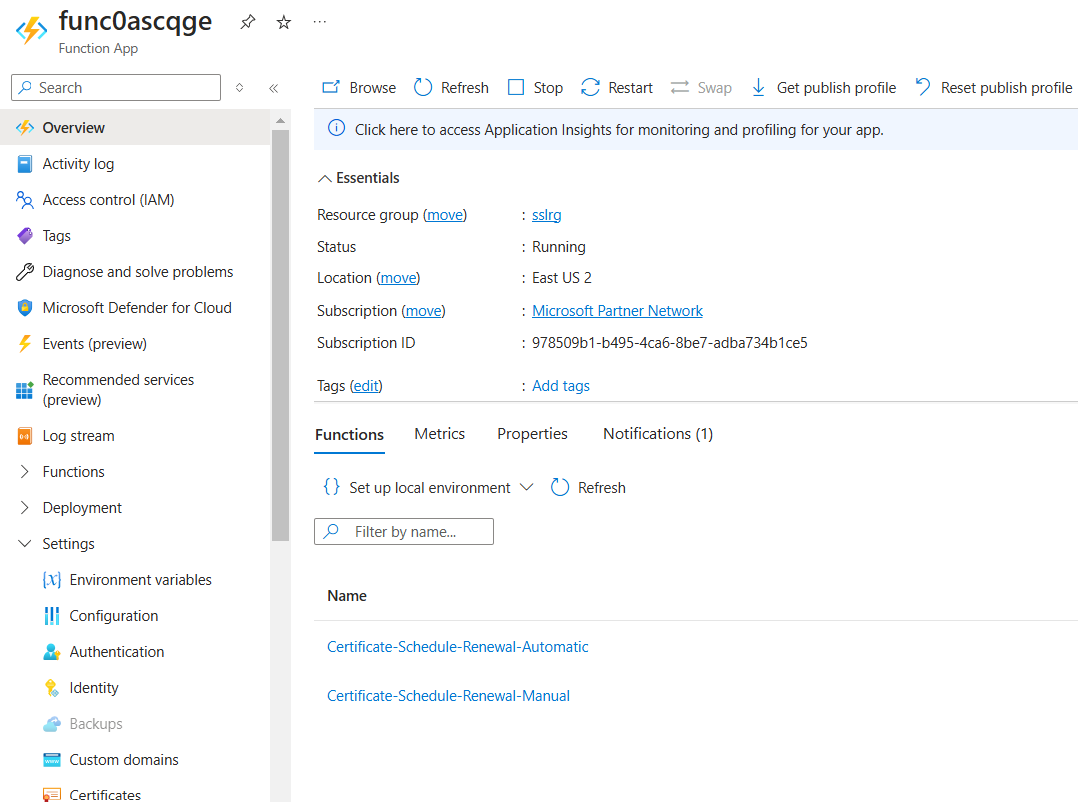Image resolution: width=1078 pixels, height=802 pixels.
Task: Click the Identity key icon
Action: tap(52, 688)
